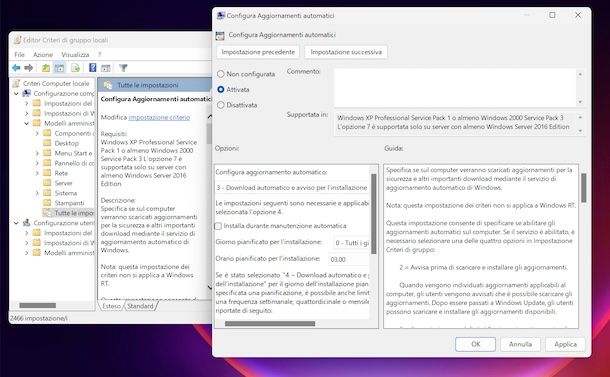Select the Sistema item in the tree
The height and width of the screenshot is (377, 610).
tap(66, 193)
